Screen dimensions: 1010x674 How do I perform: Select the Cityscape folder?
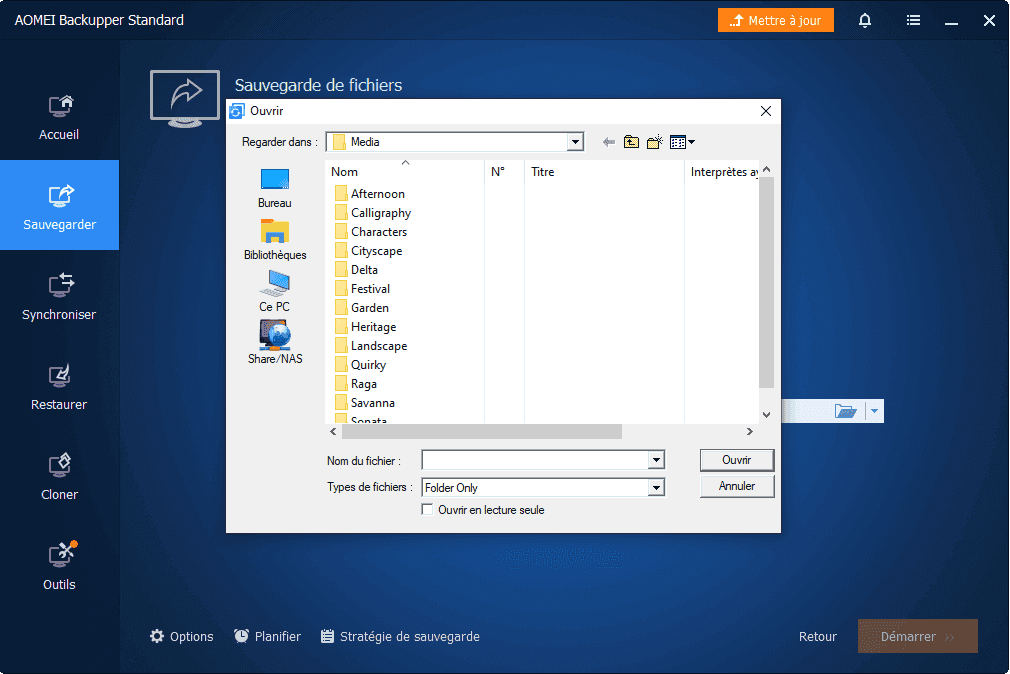368,251
